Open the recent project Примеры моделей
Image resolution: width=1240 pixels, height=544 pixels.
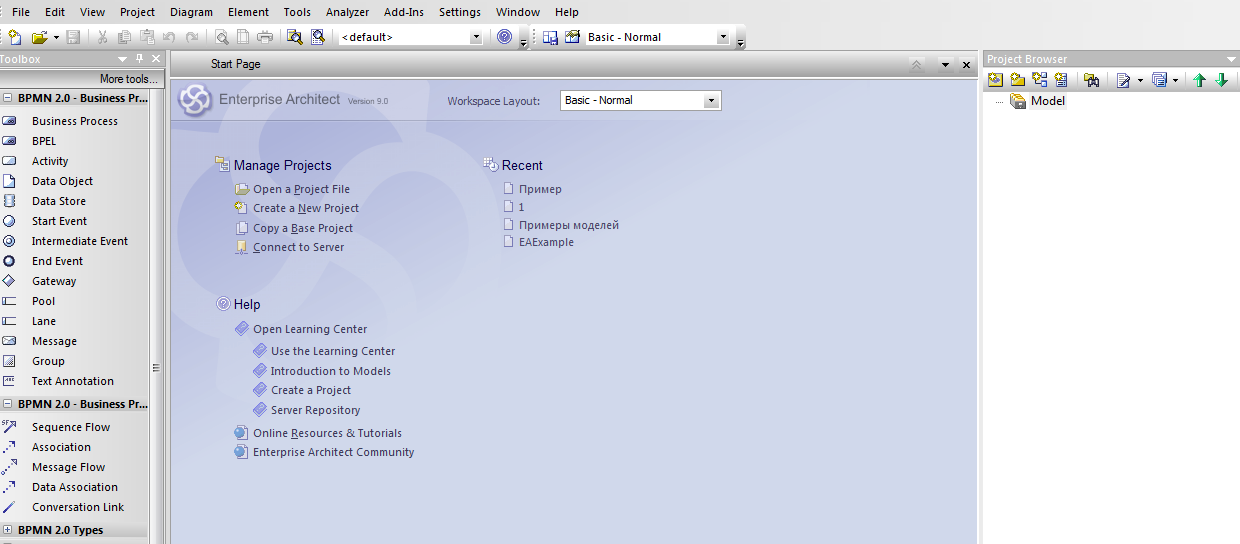click(x=569, y=225)
